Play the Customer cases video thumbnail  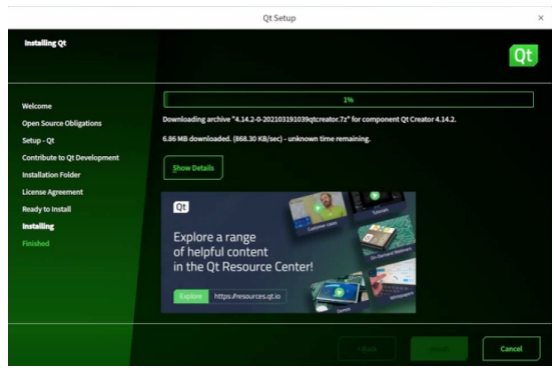[x=318, y=209]
